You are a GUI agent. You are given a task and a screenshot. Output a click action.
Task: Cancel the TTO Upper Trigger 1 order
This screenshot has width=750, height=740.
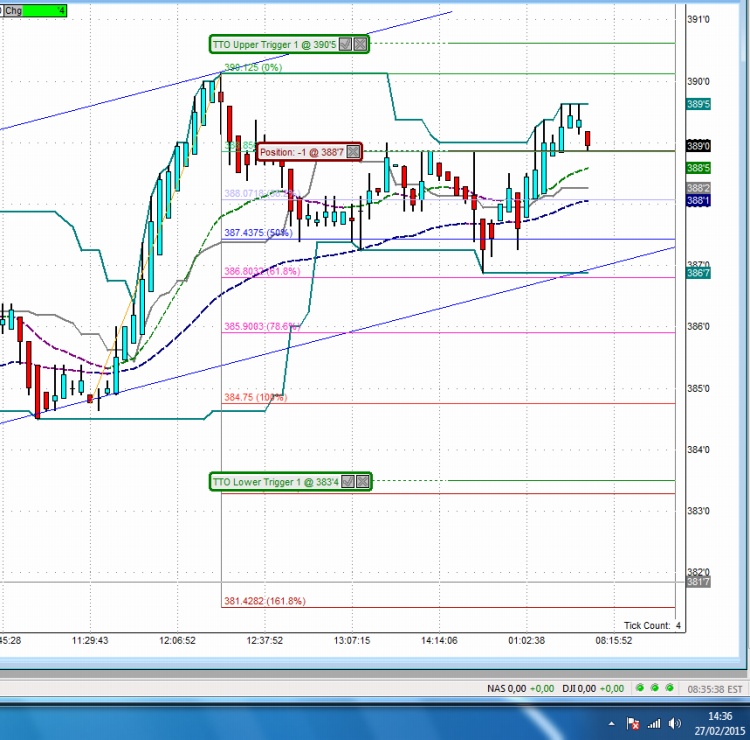(361, 44)
